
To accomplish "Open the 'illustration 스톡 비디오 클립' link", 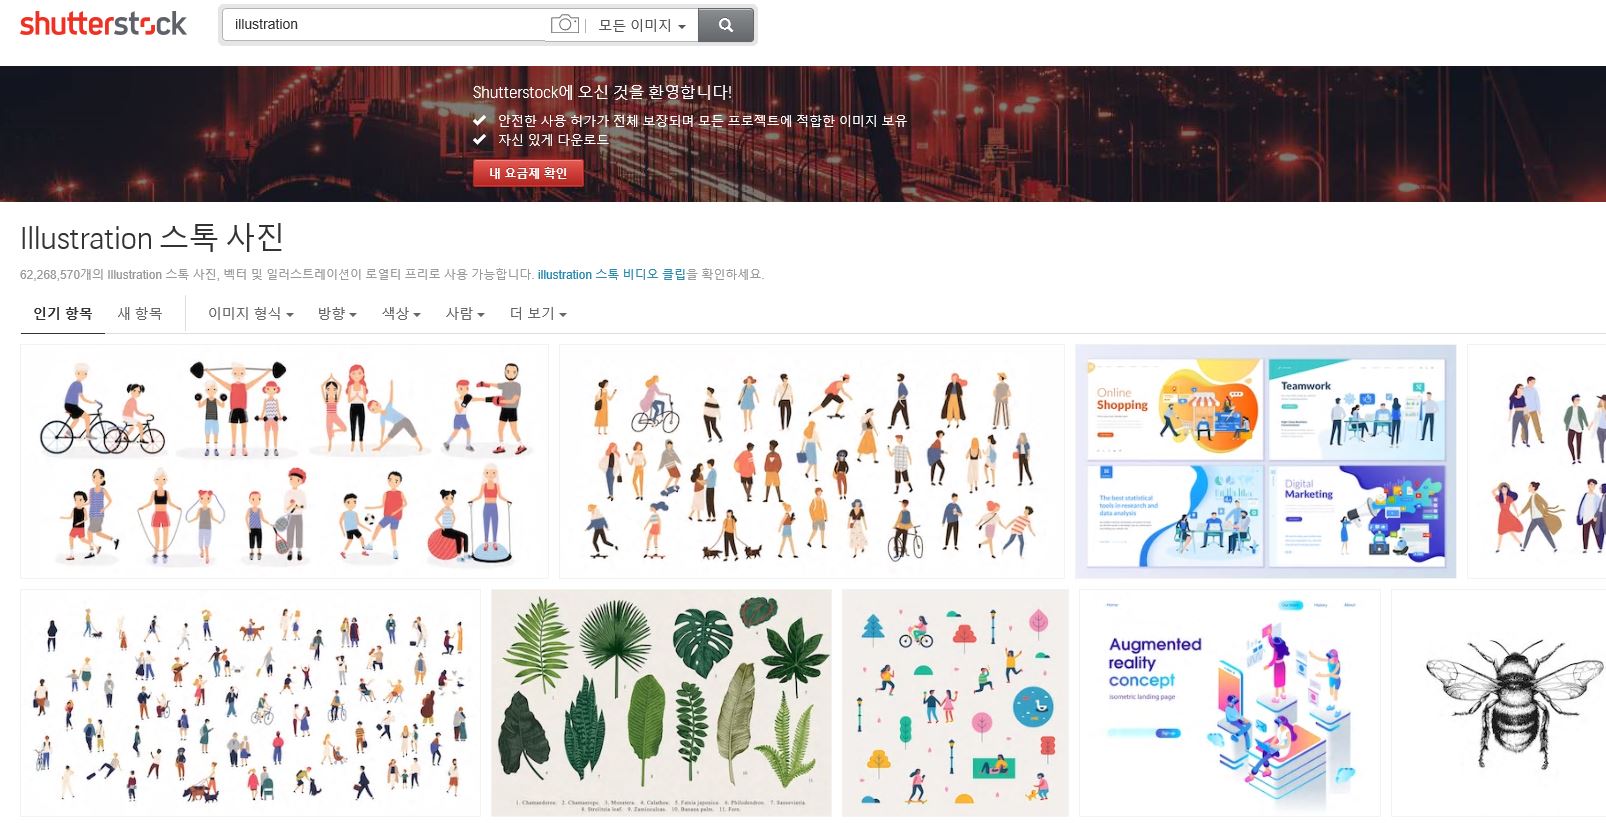I will click(x=612, y=274).
